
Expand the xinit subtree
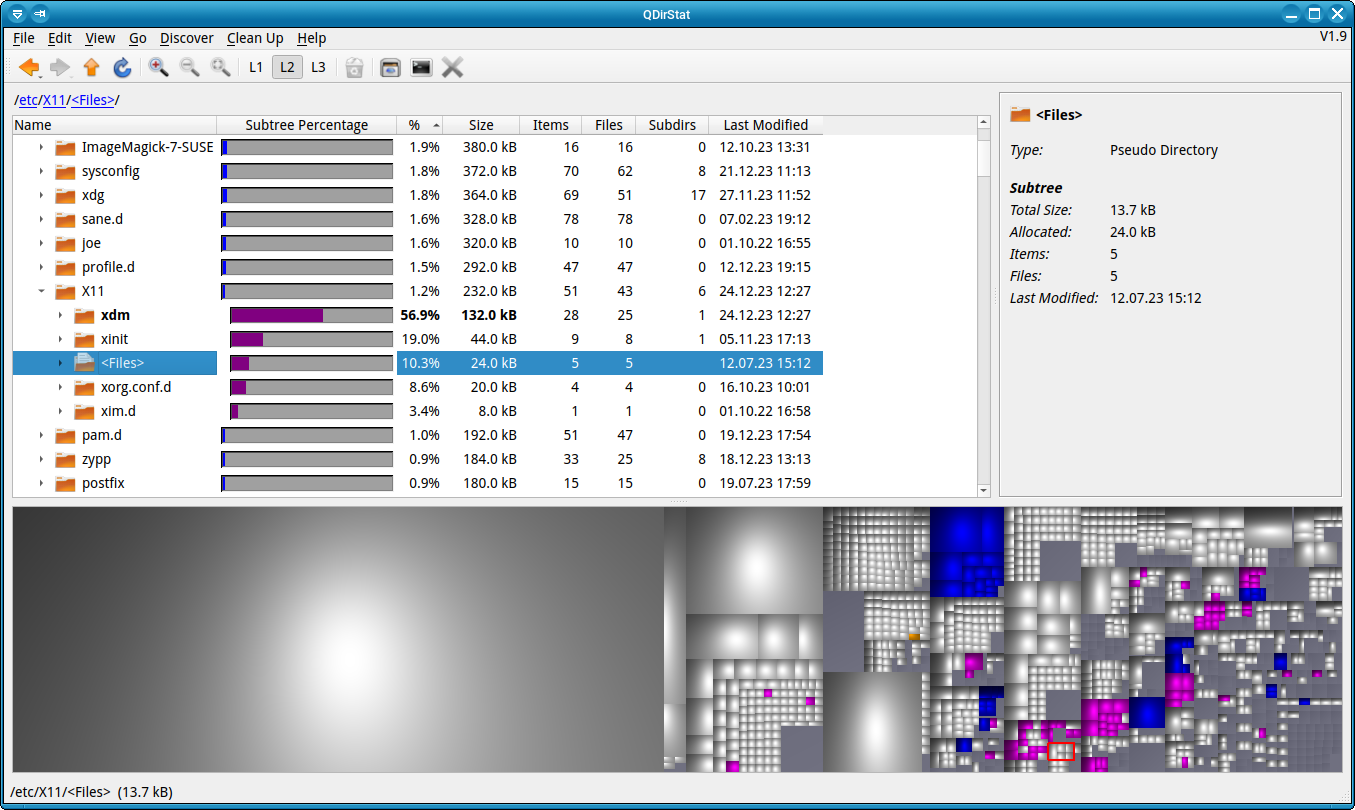coord(60,339)
